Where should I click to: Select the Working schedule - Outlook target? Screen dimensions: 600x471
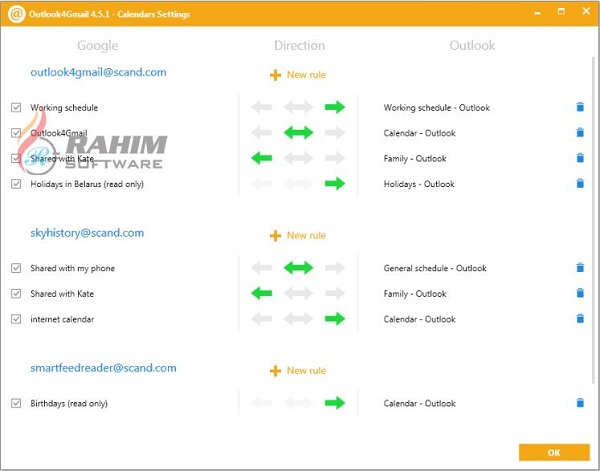click(x=437, y=108)
